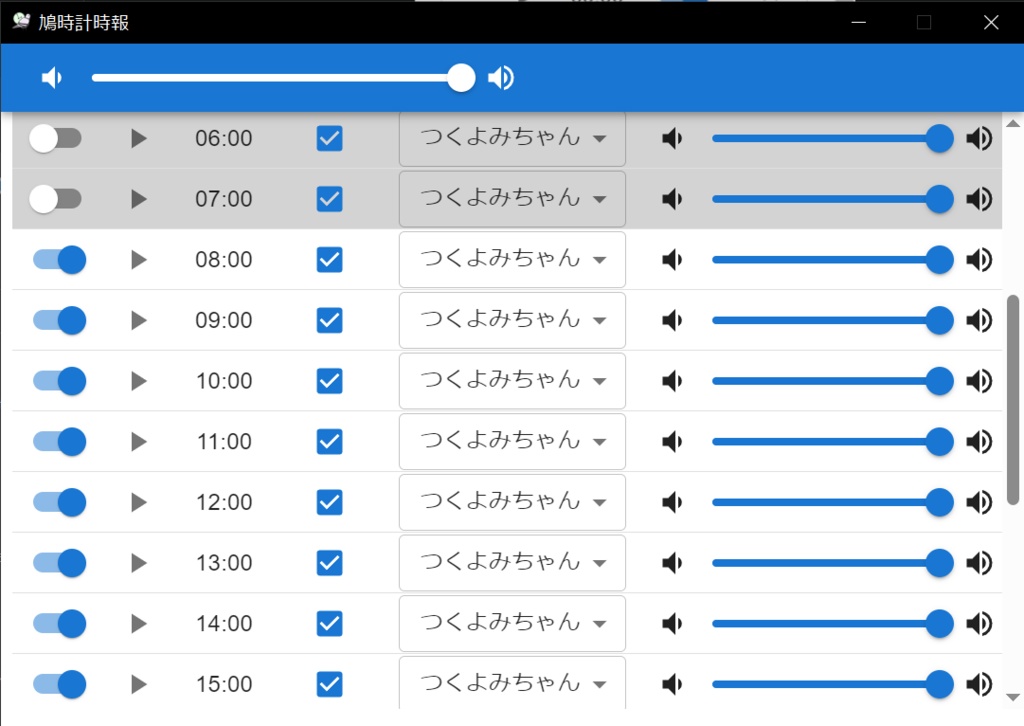The height and width of the screenshot is (726, 1024).
Task: Open the 14:00 voice dropdown
Action: coord(512,623)
